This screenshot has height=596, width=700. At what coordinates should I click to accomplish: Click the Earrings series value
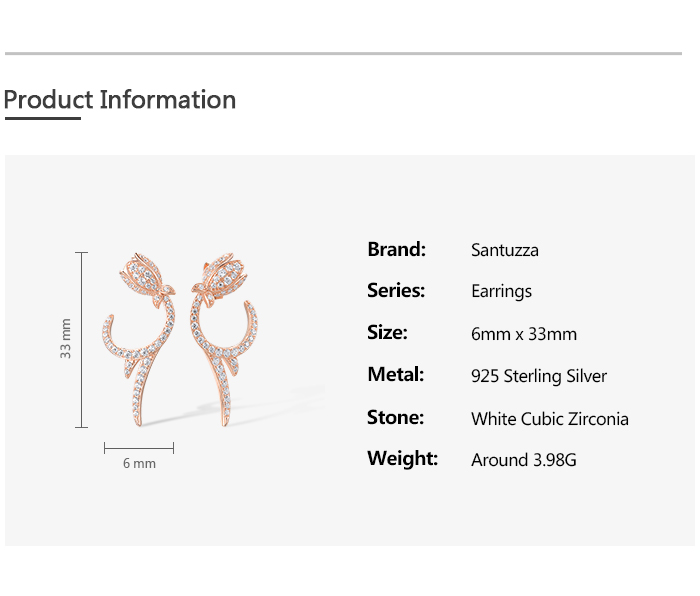click(501, 292)
